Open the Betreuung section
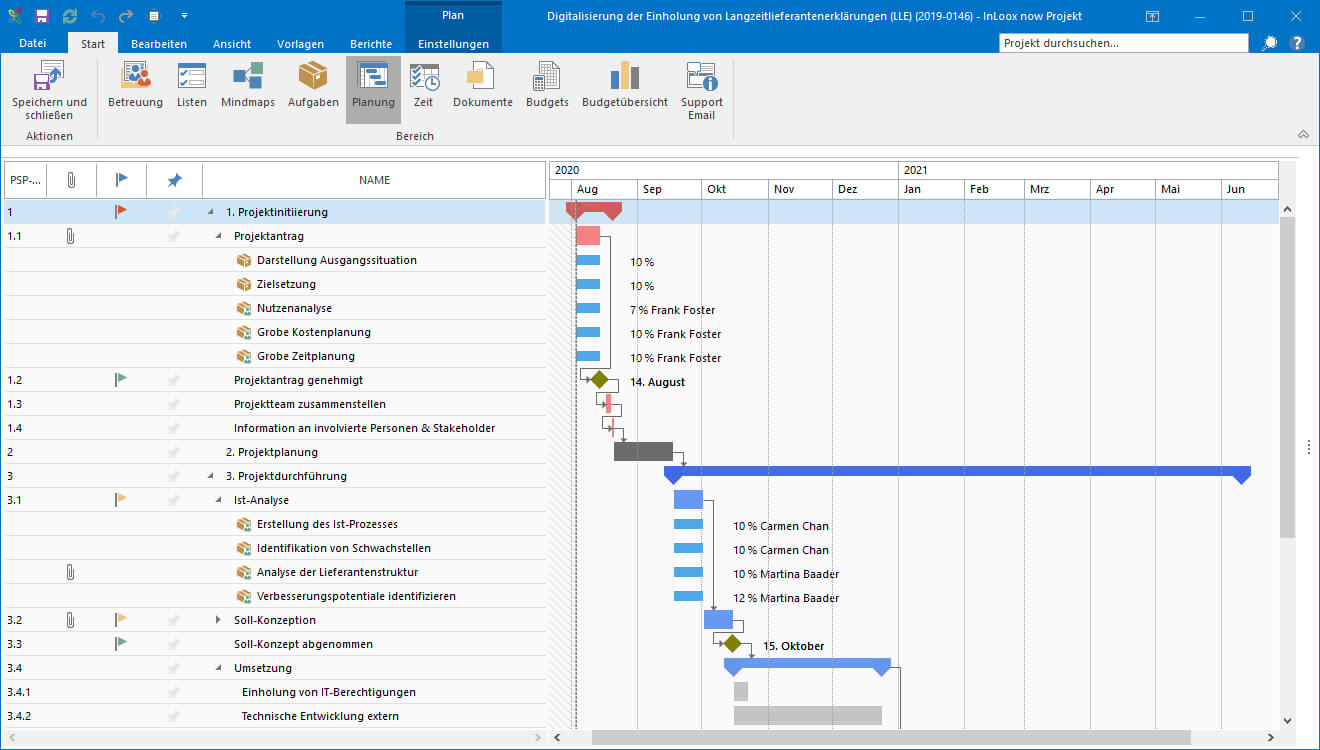Image resolution: width=1320 pixels, height=750 pixels. pos(135,84)
